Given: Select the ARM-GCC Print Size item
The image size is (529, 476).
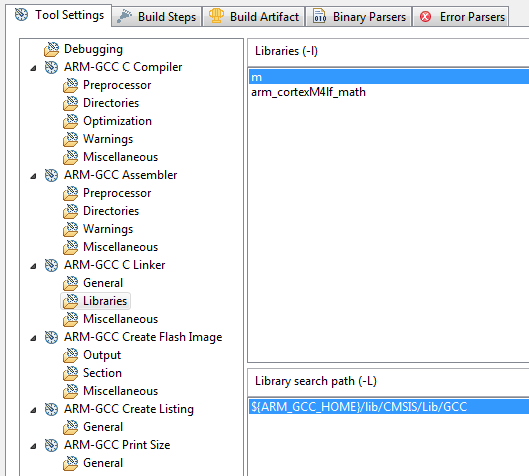Looking at the screenshot, I should (117, 445).
